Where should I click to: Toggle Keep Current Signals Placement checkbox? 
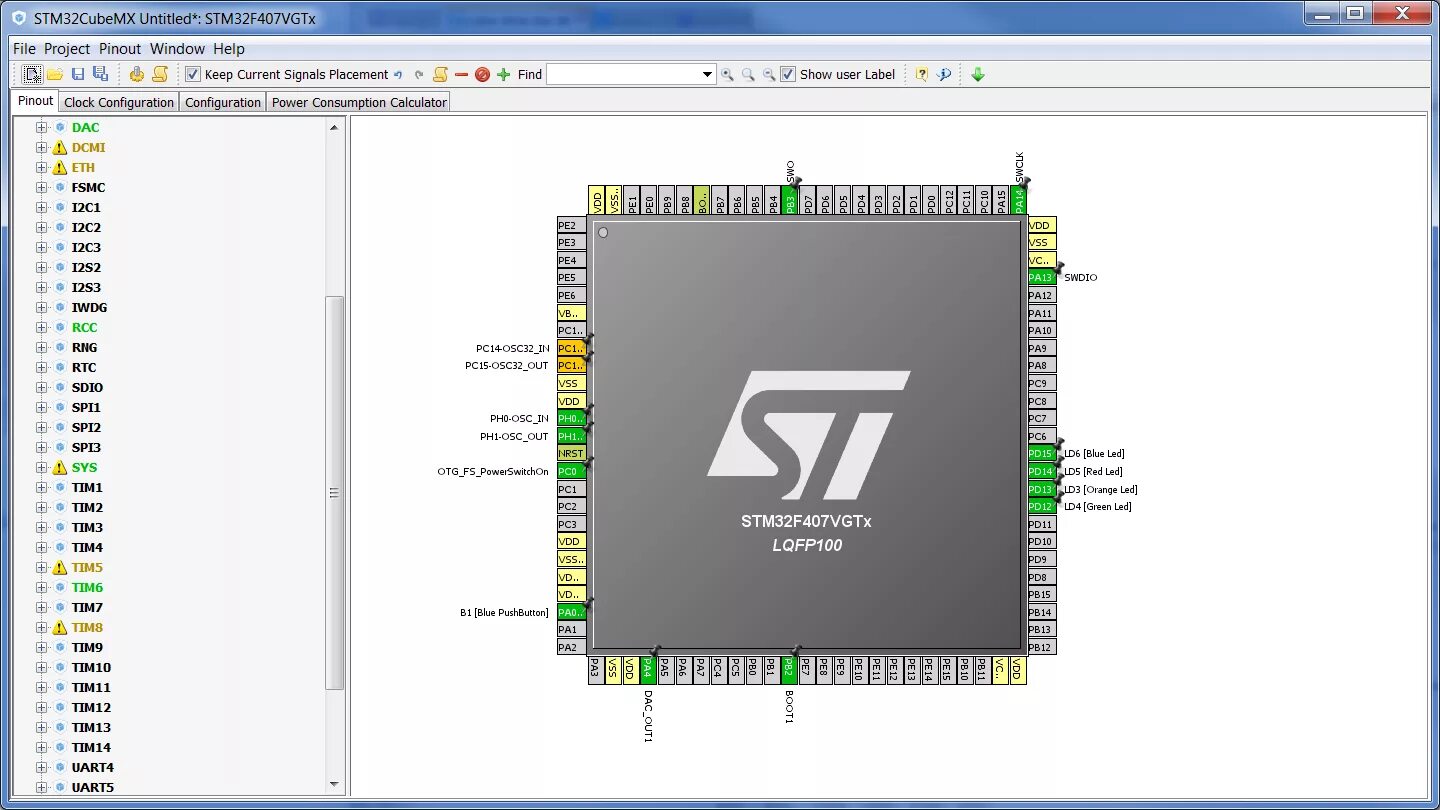click(x=193, y=74)
